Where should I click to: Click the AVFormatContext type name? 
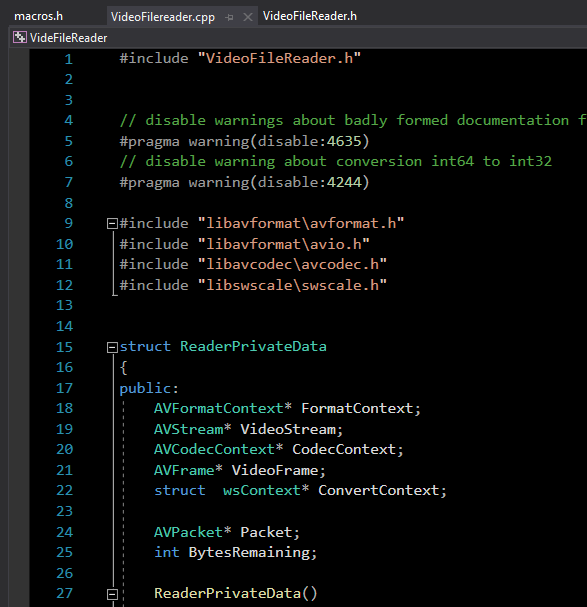[219, 408]
